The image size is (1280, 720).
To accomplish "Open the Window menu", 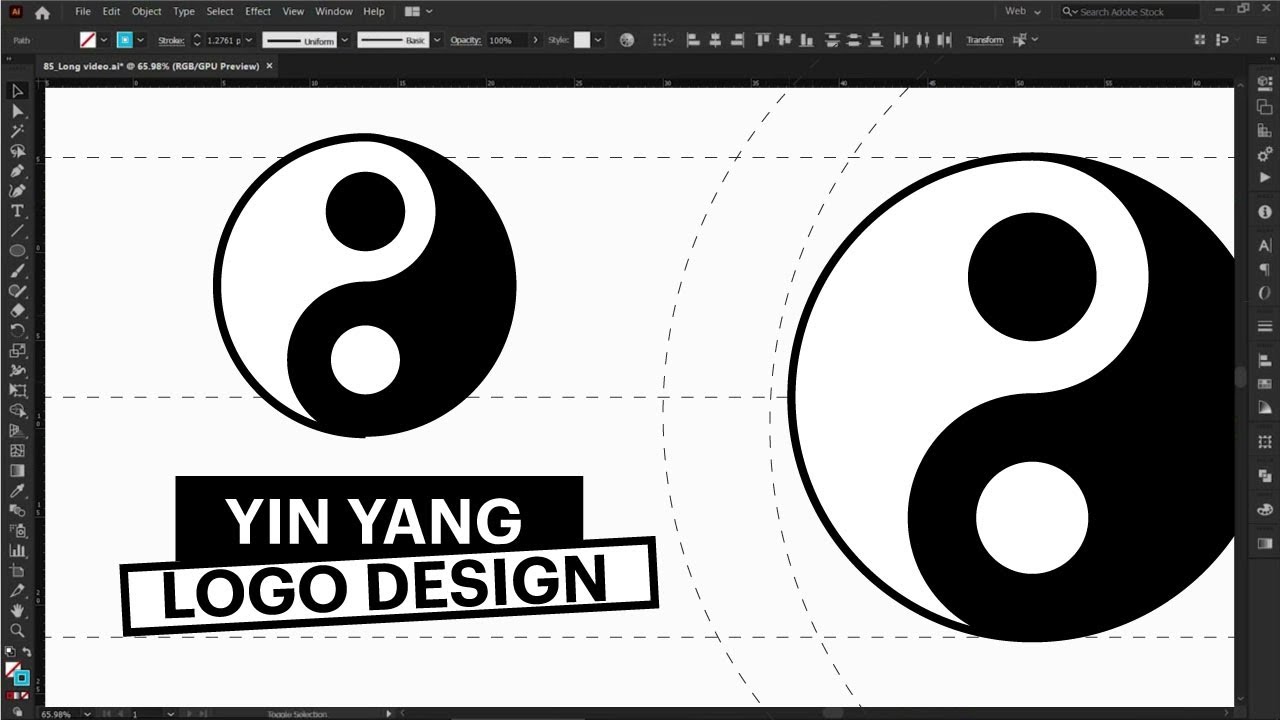I will [x=334, y=12].
